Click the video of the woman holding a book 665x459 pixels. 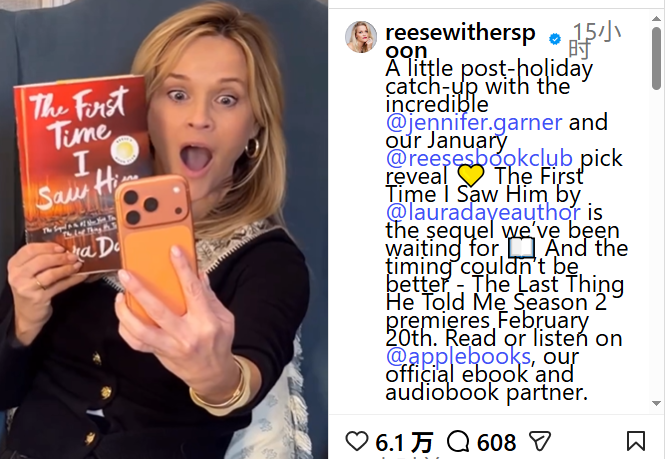click(x=164, y=230)
